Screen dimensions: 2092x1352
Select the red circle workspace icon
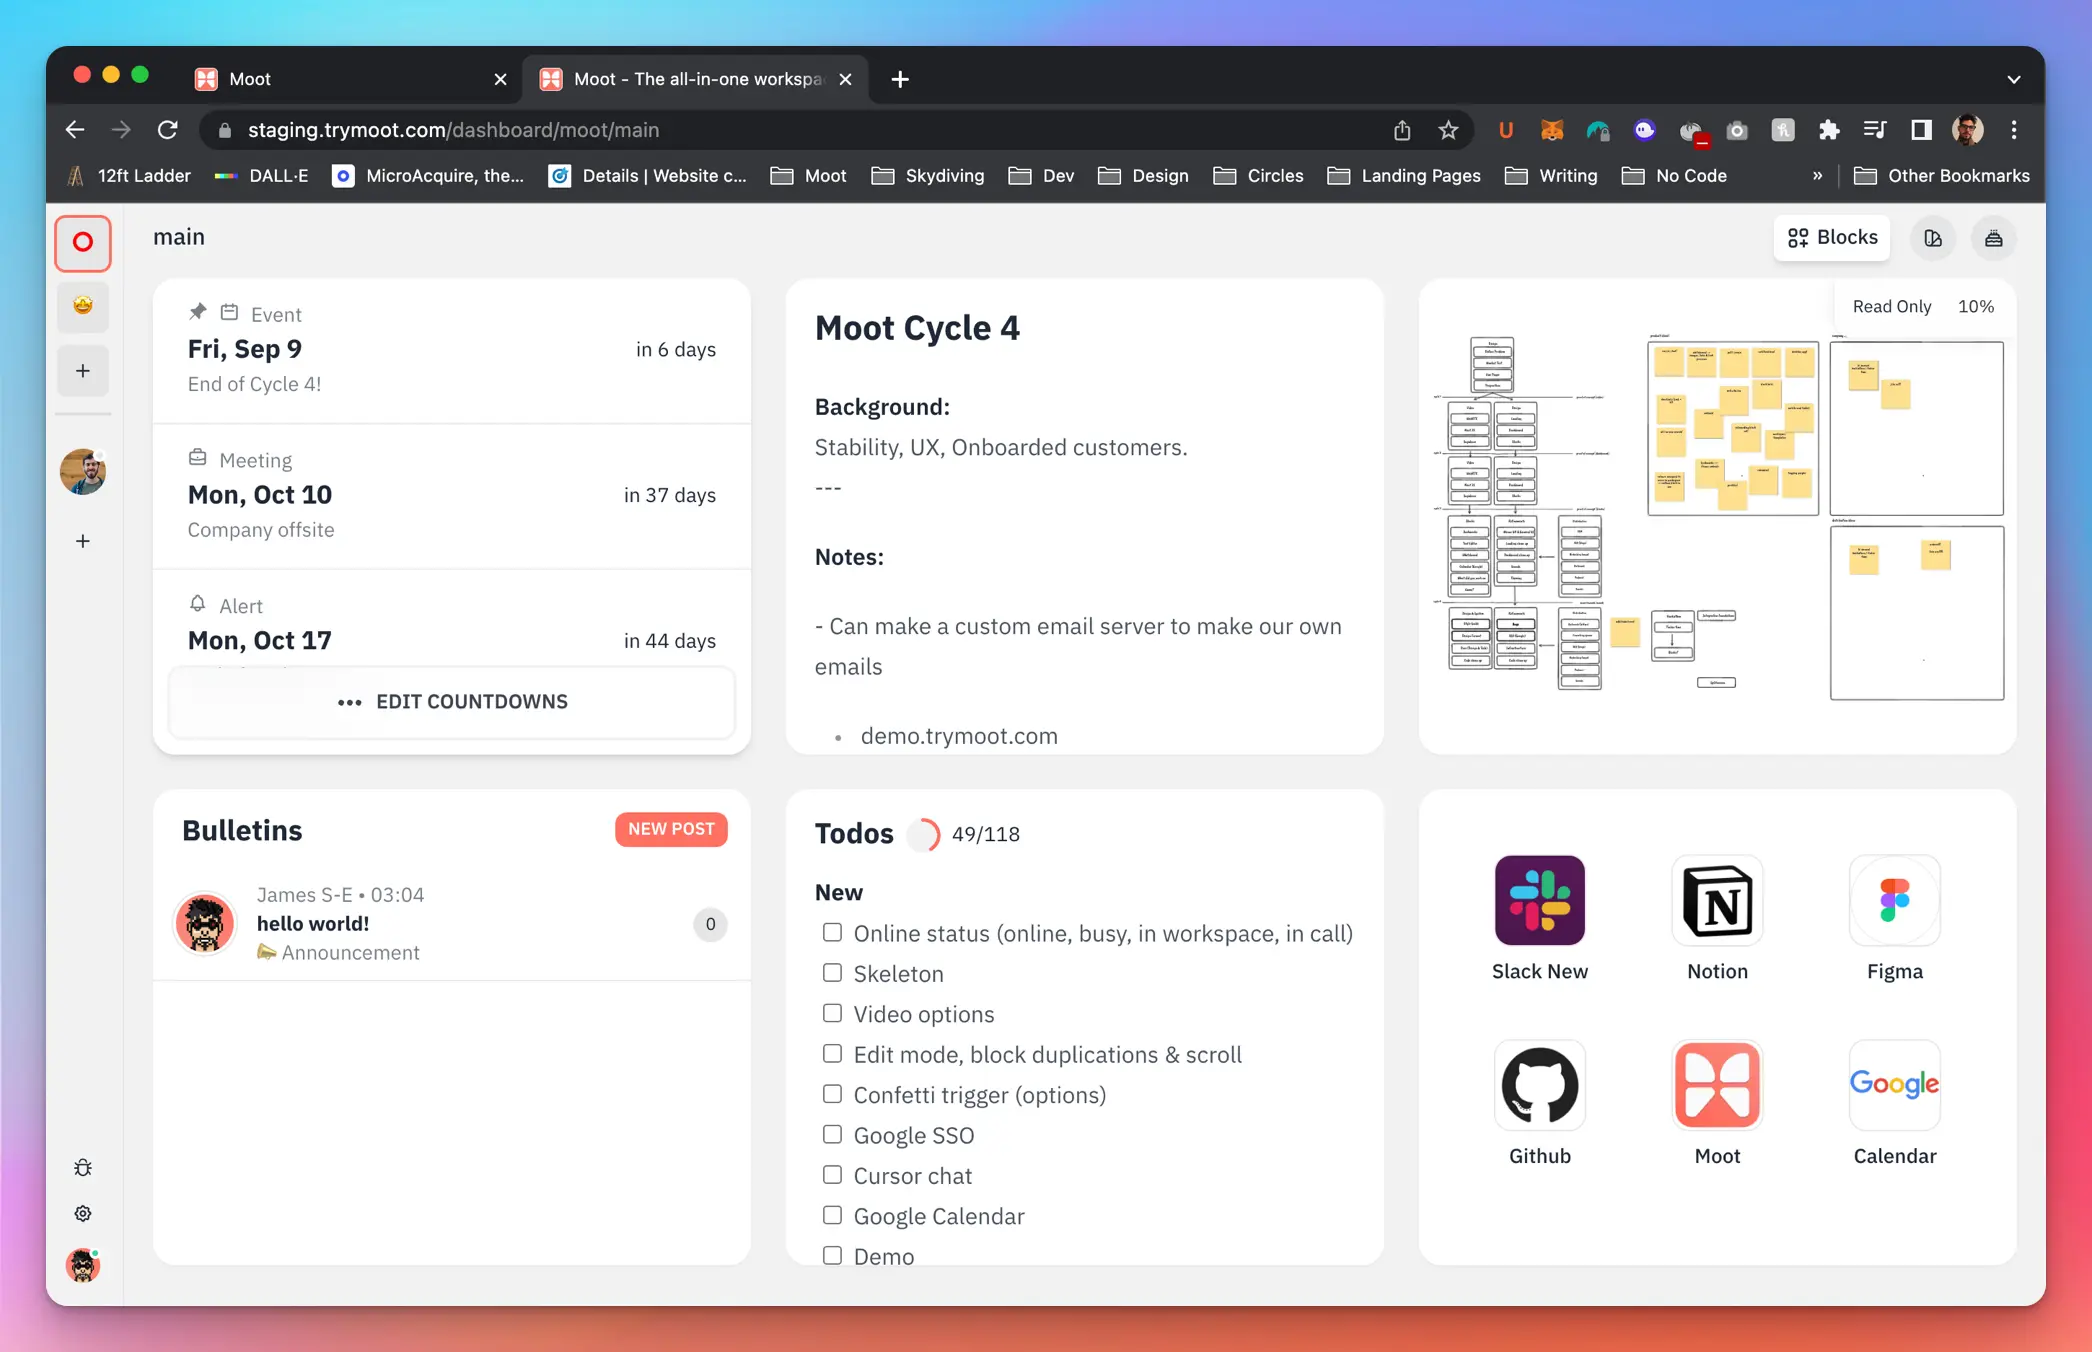point(83,242)
